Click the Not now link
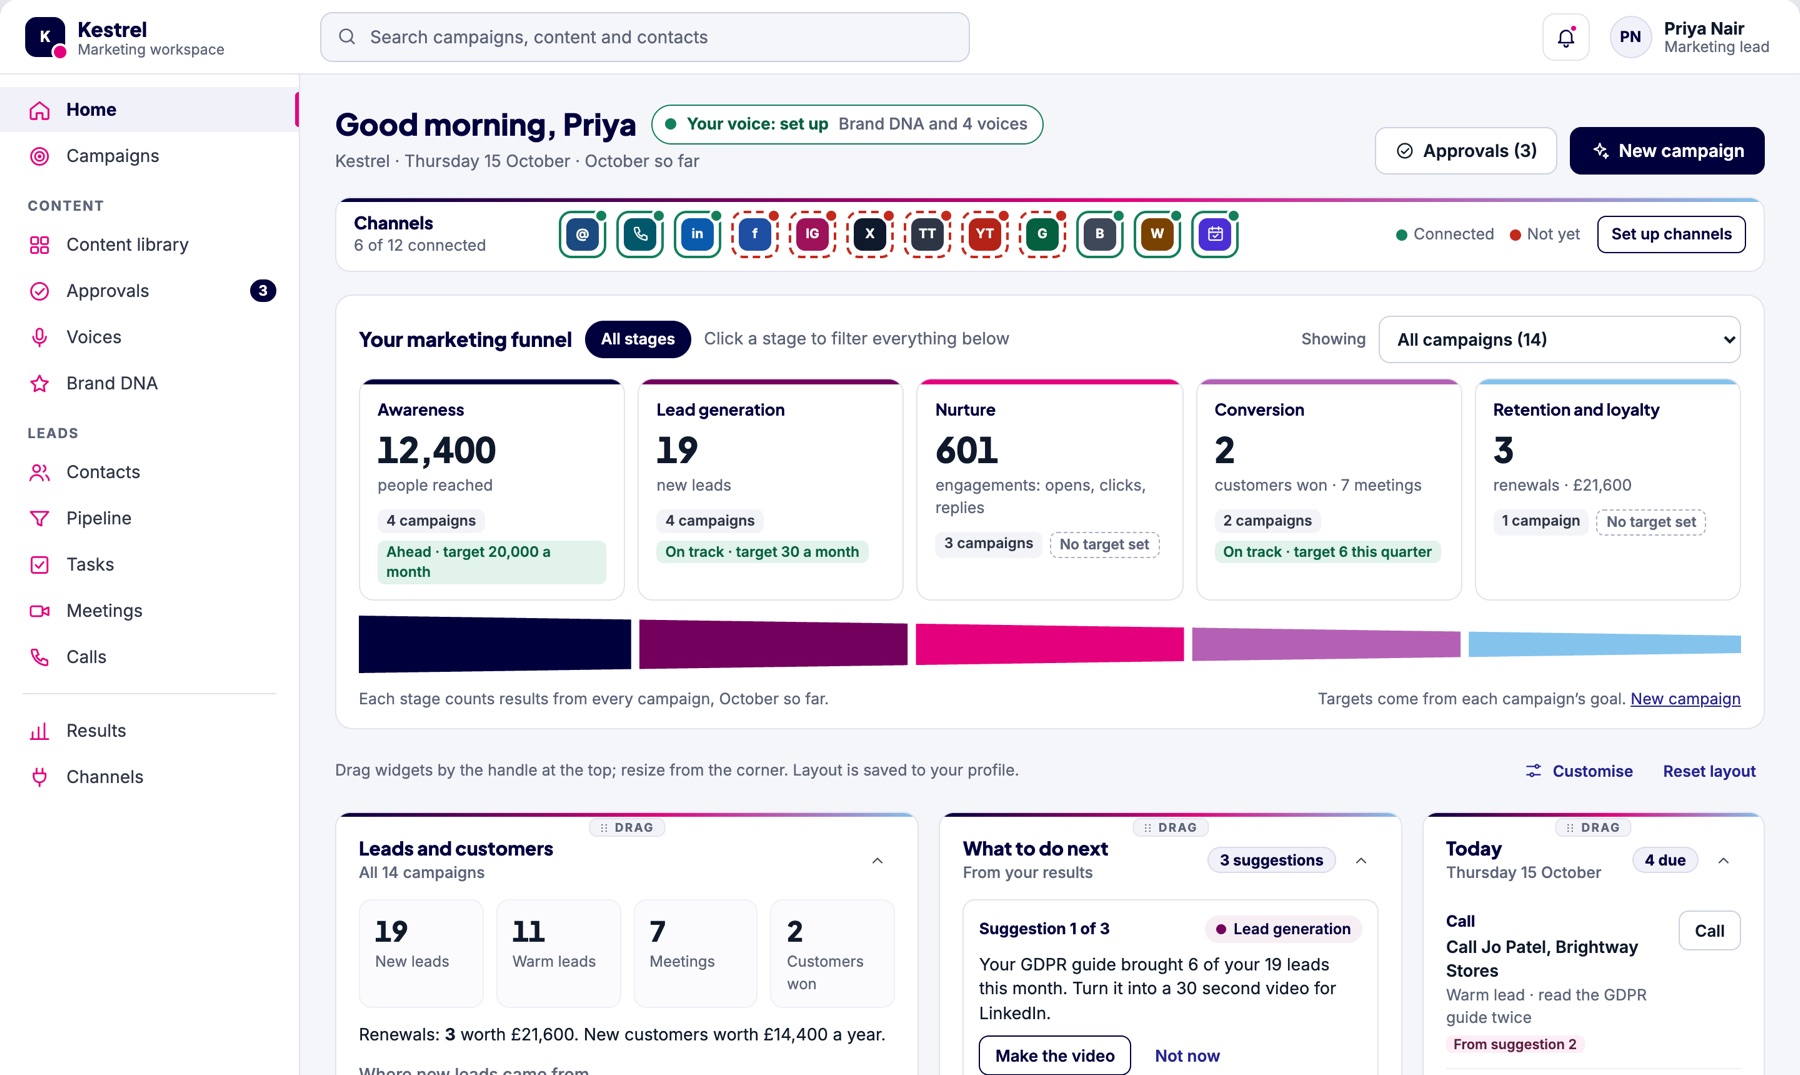Screen dimensions: 1800x1075 [1187, 1056]
